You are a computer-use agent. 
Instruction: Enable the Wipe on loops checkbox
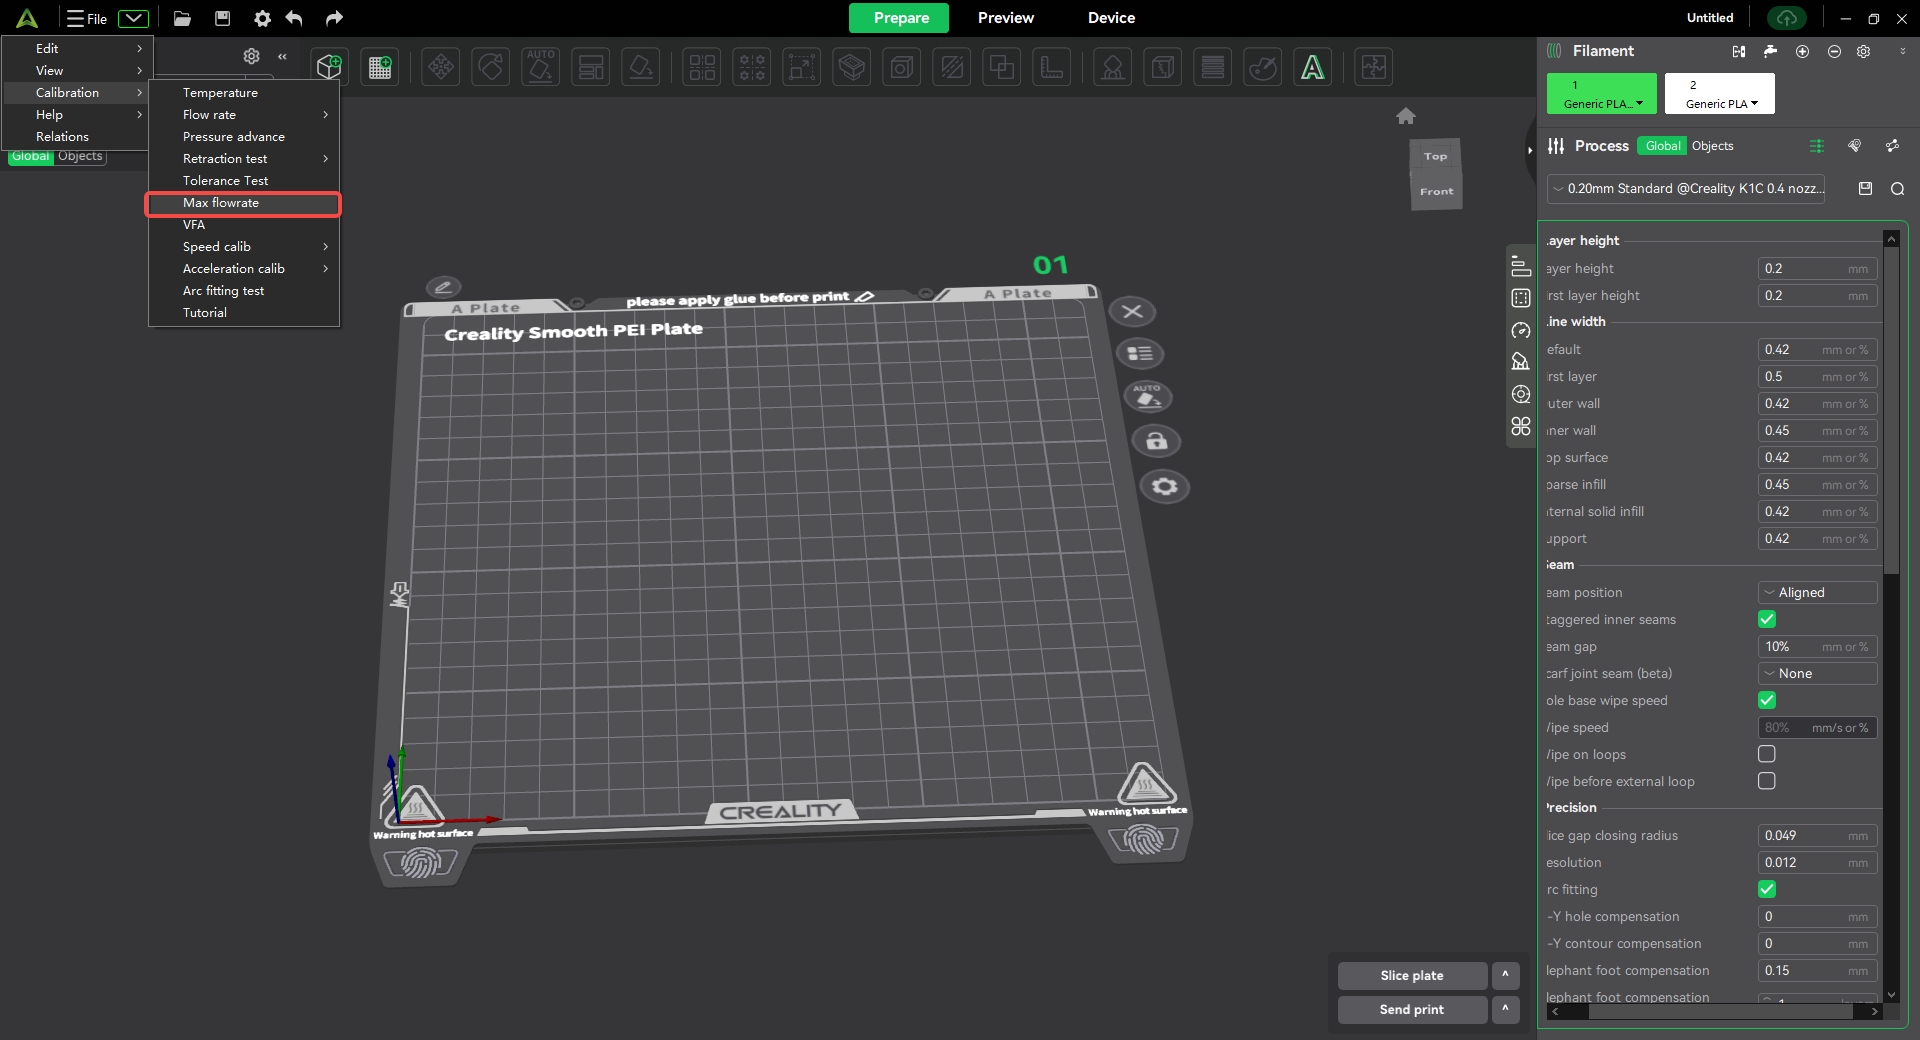click(1767, 754)
